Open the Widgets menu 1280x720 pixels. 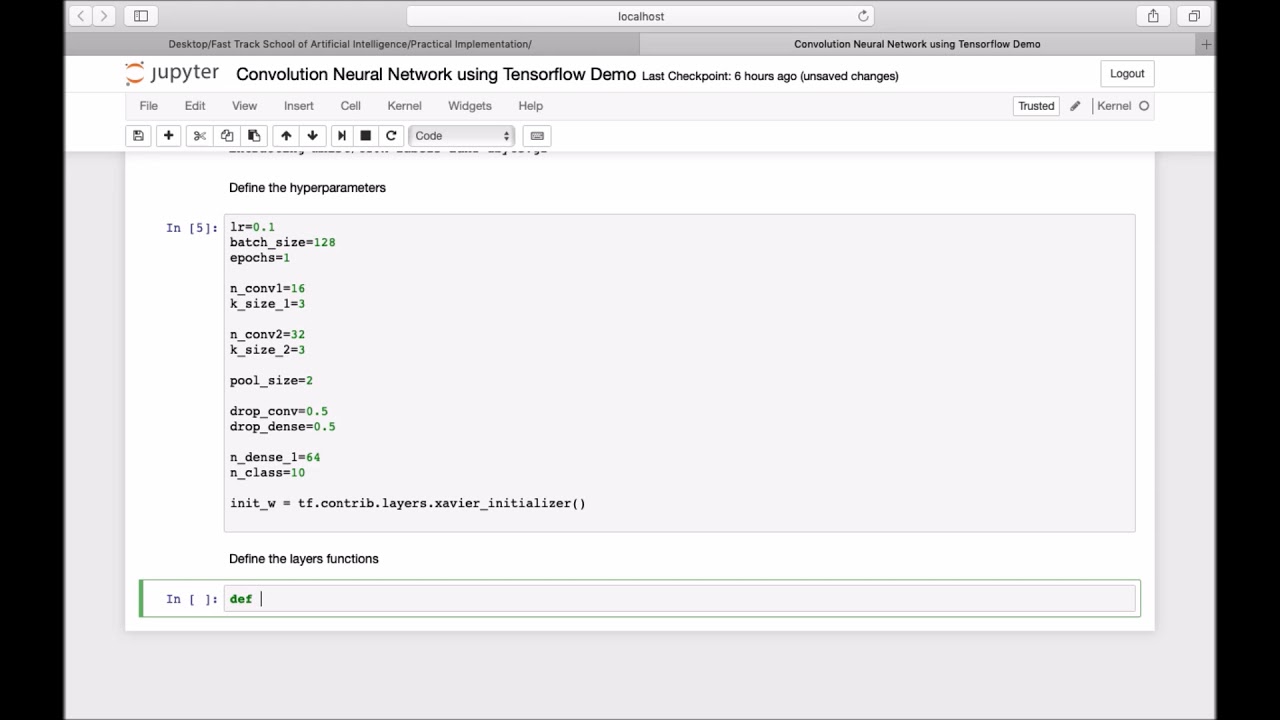coord(469,106)
